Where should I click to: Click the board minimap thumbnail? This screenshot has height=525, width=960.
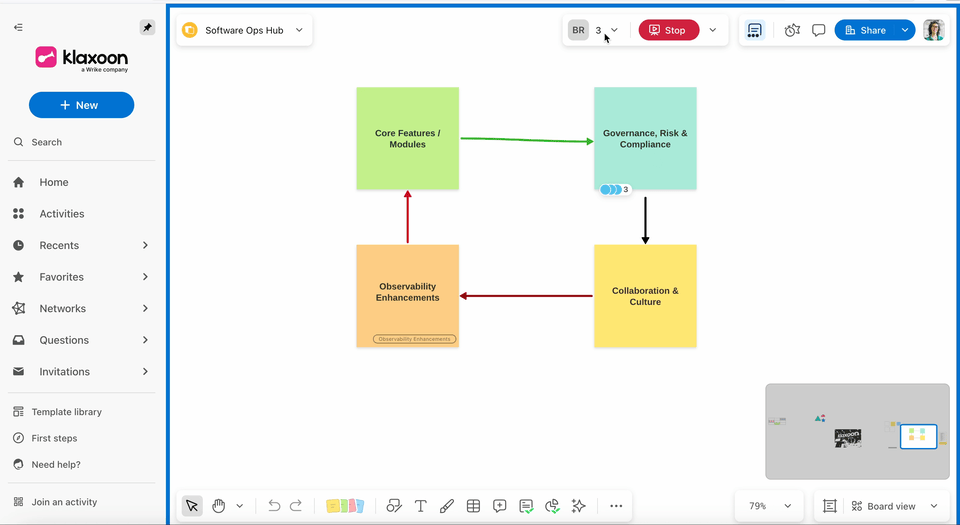(x=857, y=431)
